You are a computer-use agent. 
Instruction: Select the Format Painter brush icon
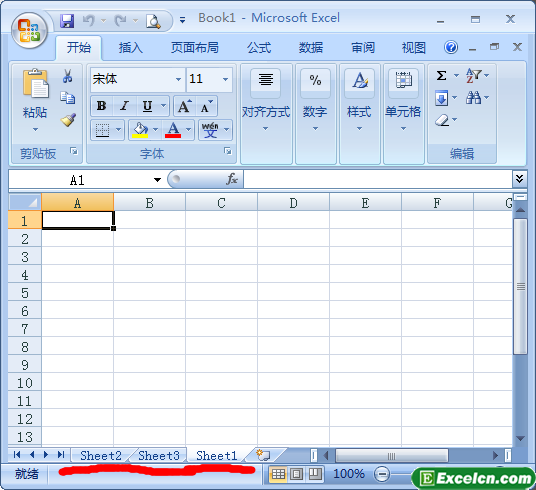[68, 120]
